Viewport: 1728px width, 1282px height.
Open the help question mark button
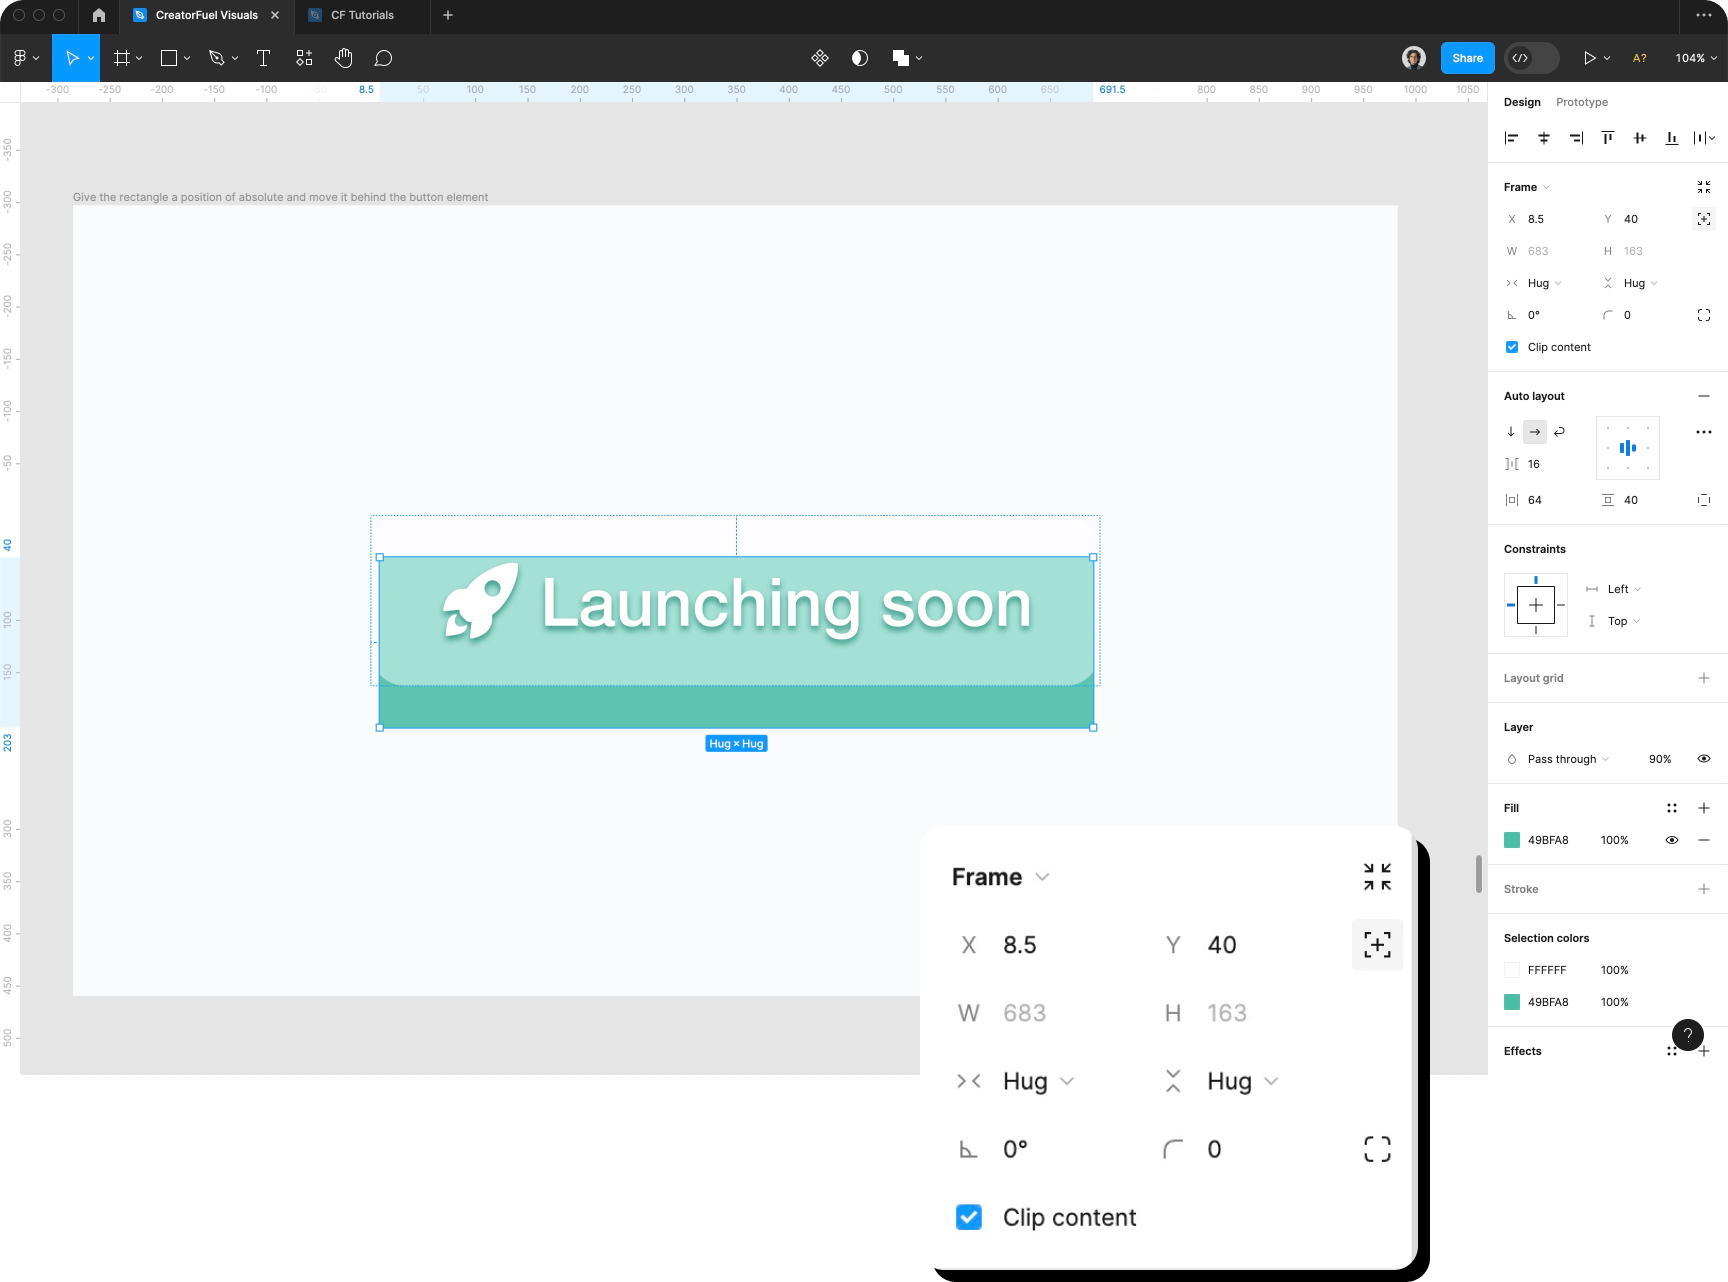click(1688, 1035)
